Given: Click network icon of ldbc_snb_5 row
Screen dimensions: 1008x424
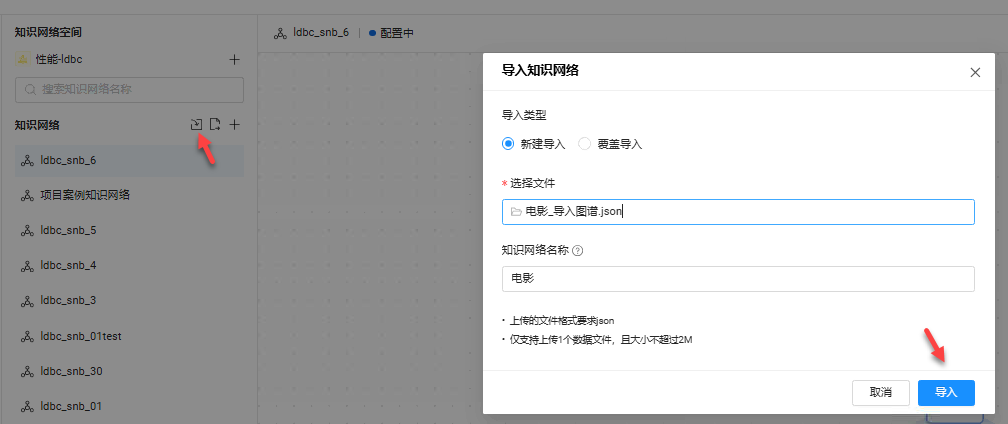Looking at the screenshot, I should pos(27,231).
